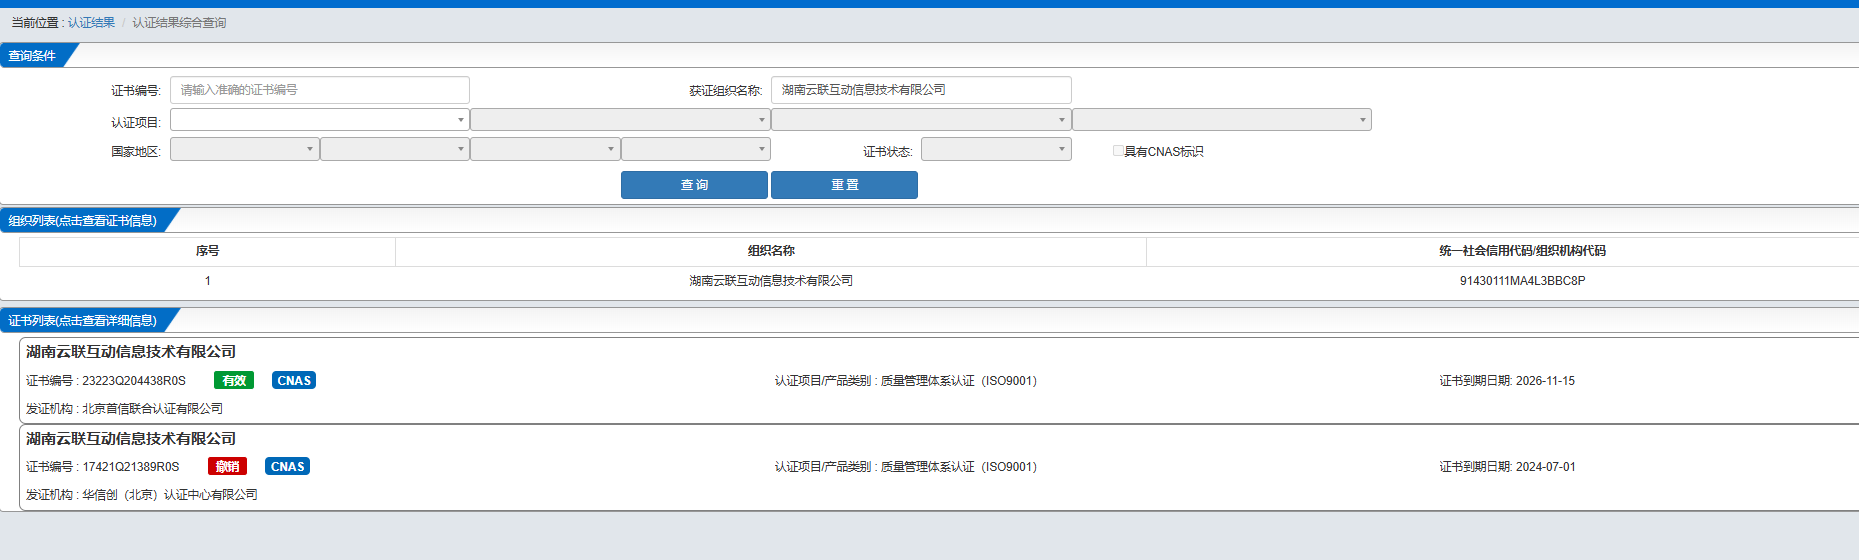Click sequence number 1 in organization list
This screenshot has height=560, width=1859.
point(208,281)
